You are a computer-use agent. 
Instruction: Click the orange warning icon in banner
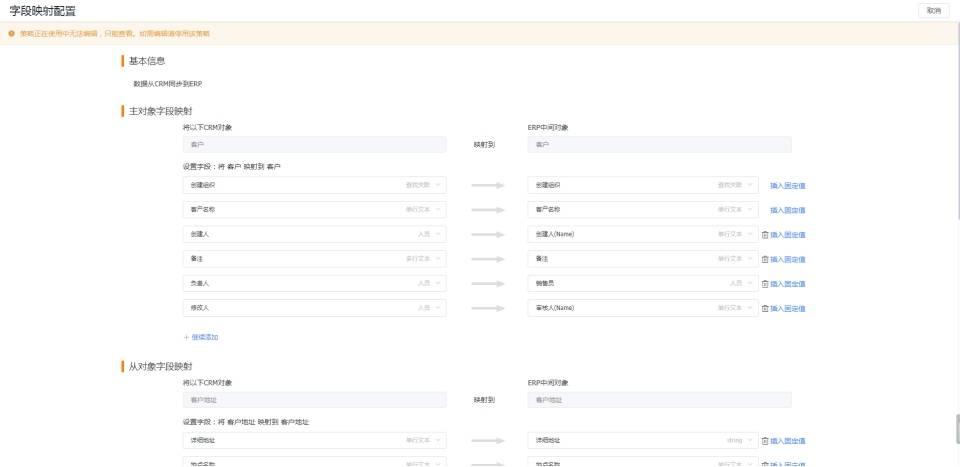[x=12, y=34]
